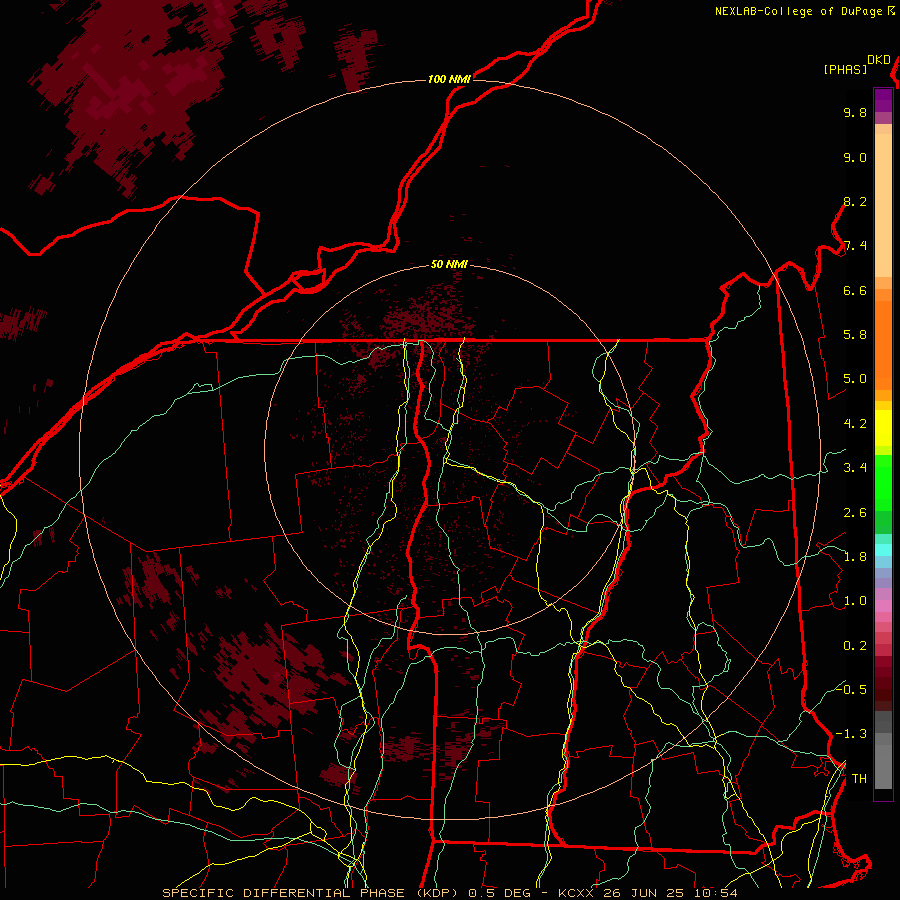Click the cyan color bar segment
The height and width of the screenshot is (900, 900).
(x=883, y=549)
